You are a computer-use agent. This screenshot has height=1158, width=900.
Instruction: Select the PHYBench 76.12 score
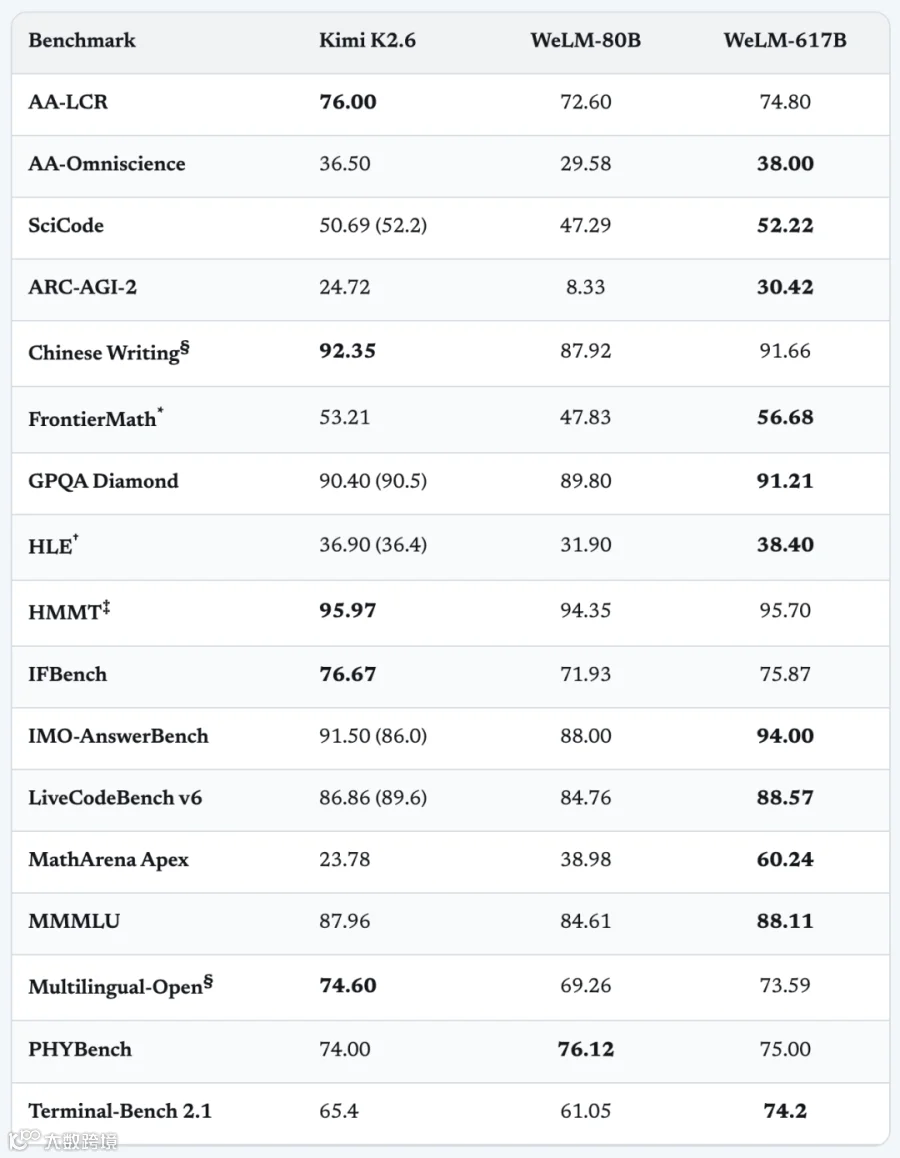(585, 1049)
